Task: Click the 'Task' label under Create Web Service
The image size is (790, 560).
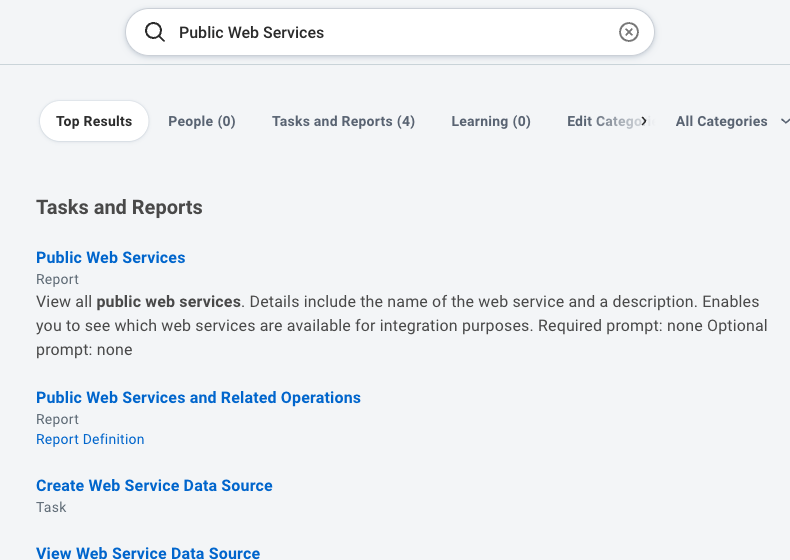Action: click(x=51, y=507)
